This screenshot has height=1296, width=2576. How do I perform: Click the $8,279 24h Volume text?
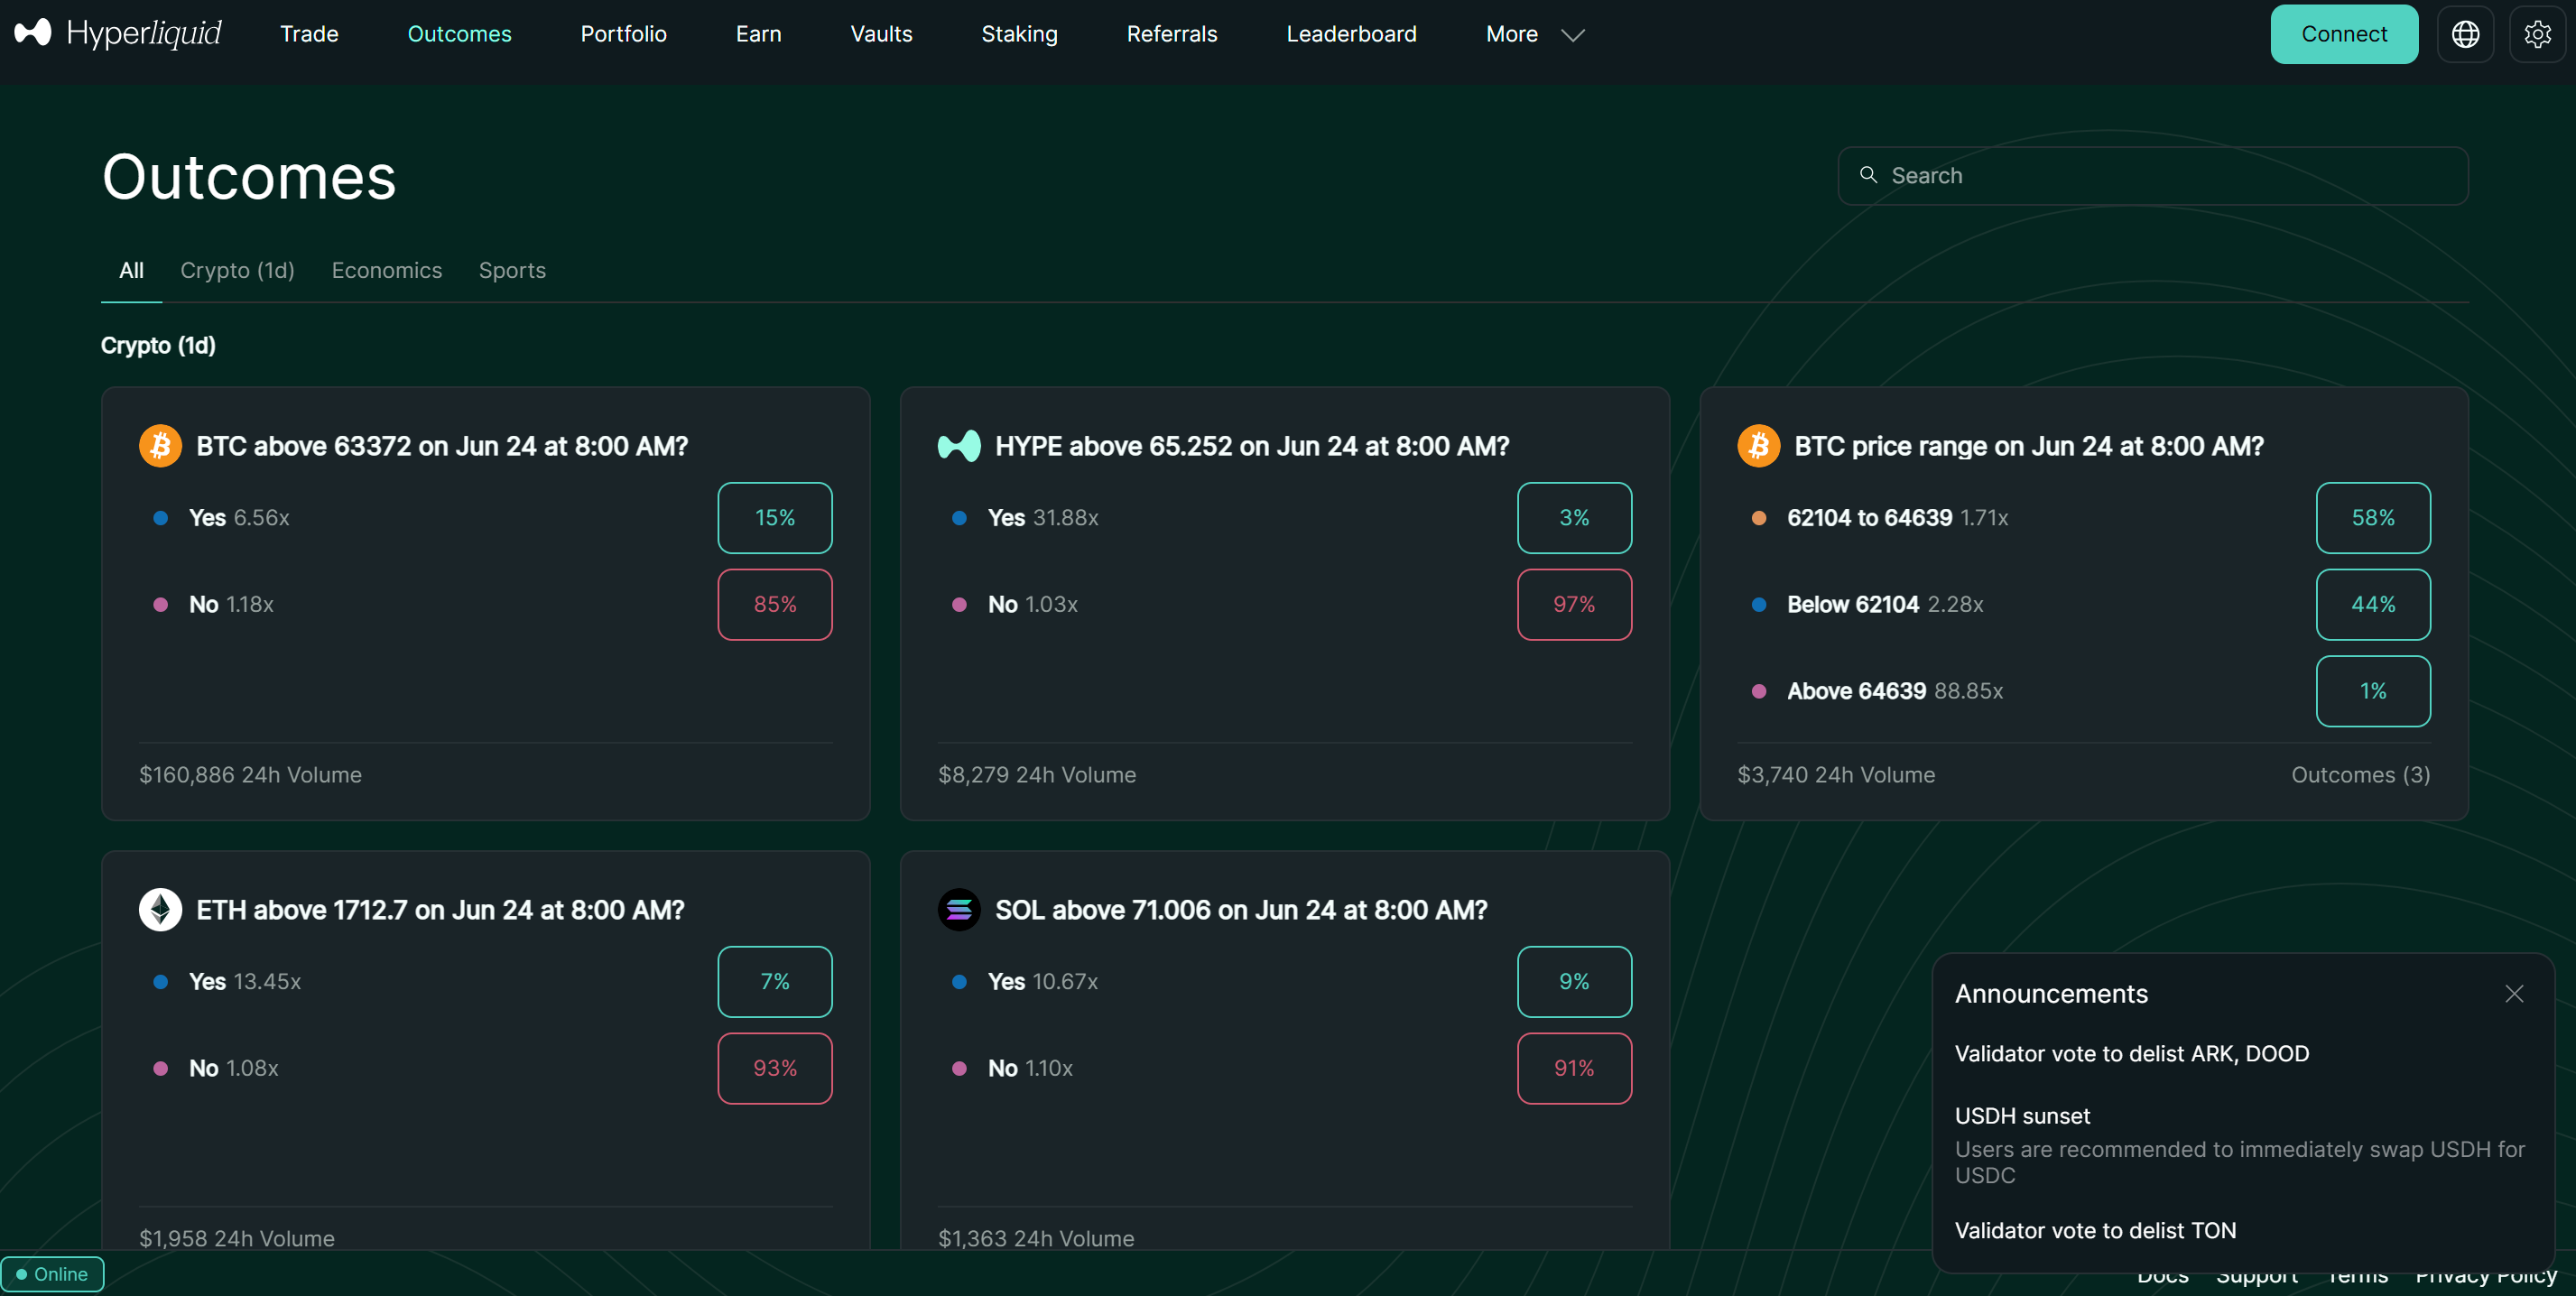click(1037, 775)
